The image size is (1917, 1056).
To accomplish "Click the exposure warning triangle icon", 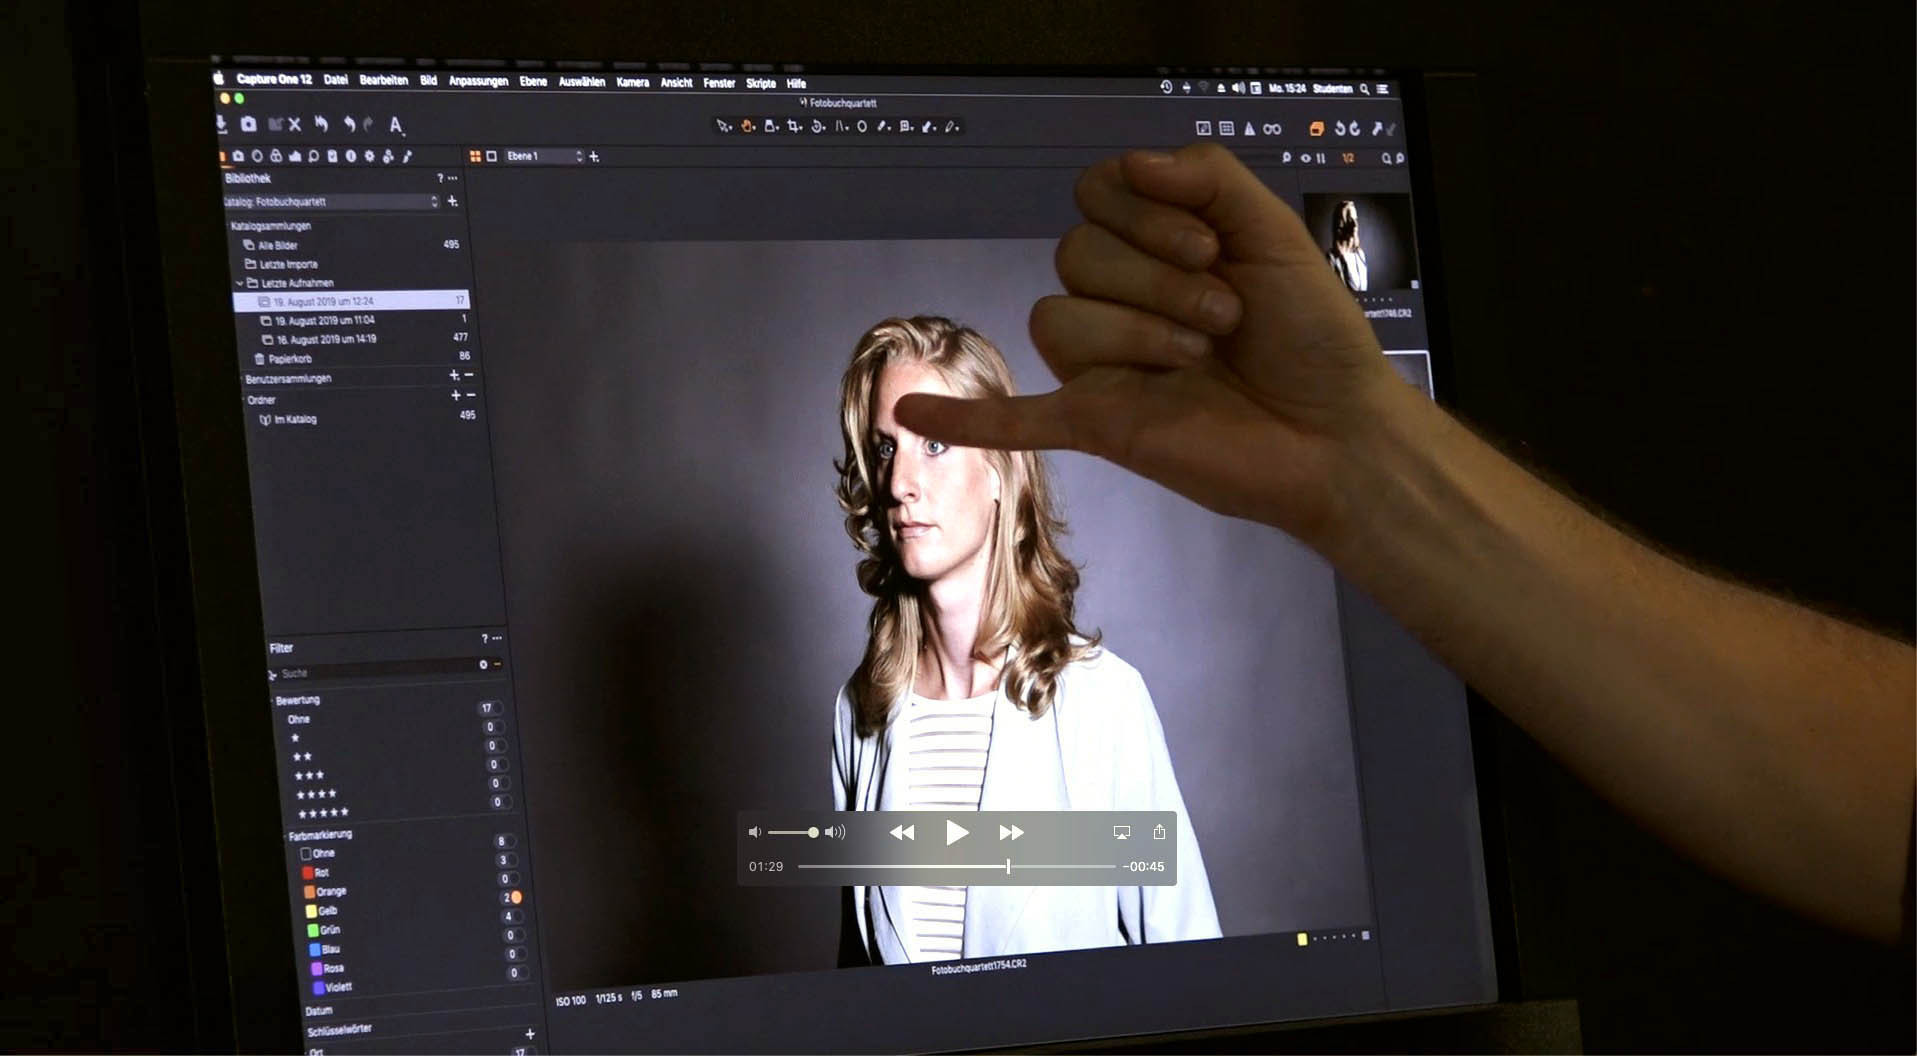I will [1249, 128].
